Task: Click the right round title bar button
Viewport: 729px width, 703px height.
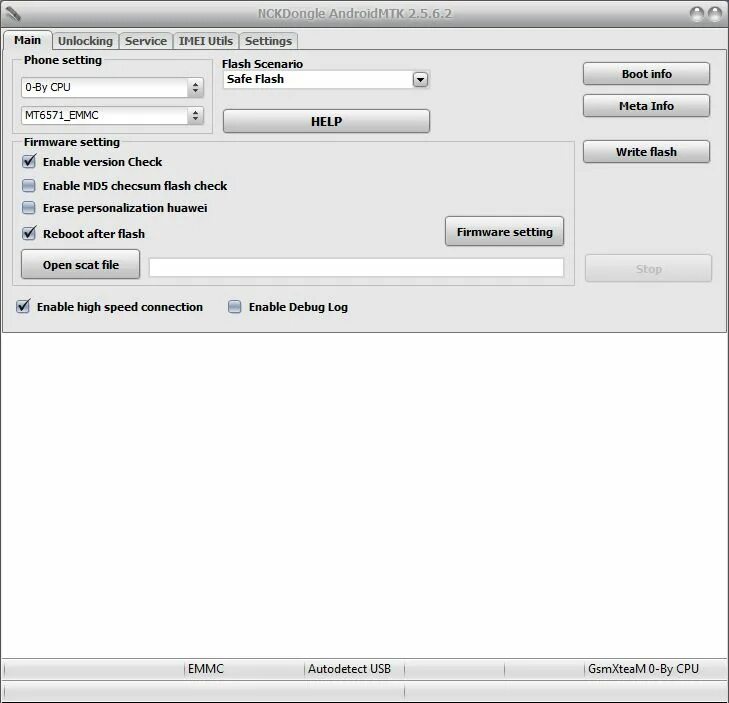Action: click(715, 14)
